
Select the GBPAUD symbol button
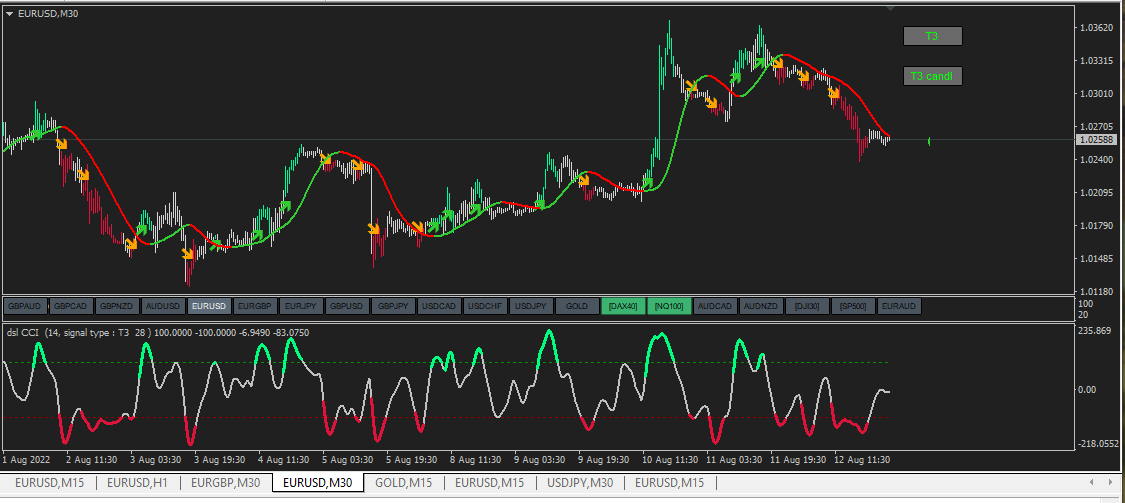pyautogui.click(x=25, y=306)
